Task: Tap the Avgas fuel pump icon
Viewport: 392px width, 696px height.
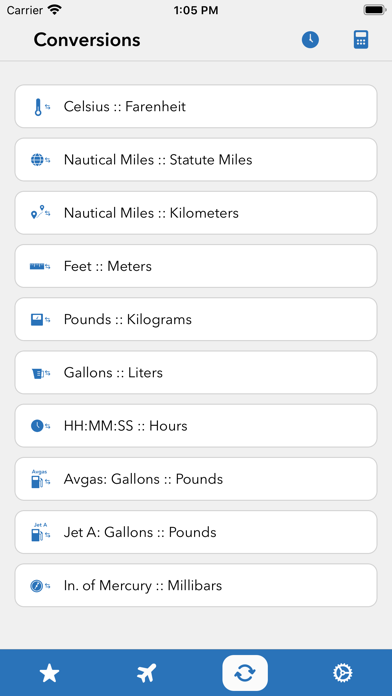Action: pos(40,478)
